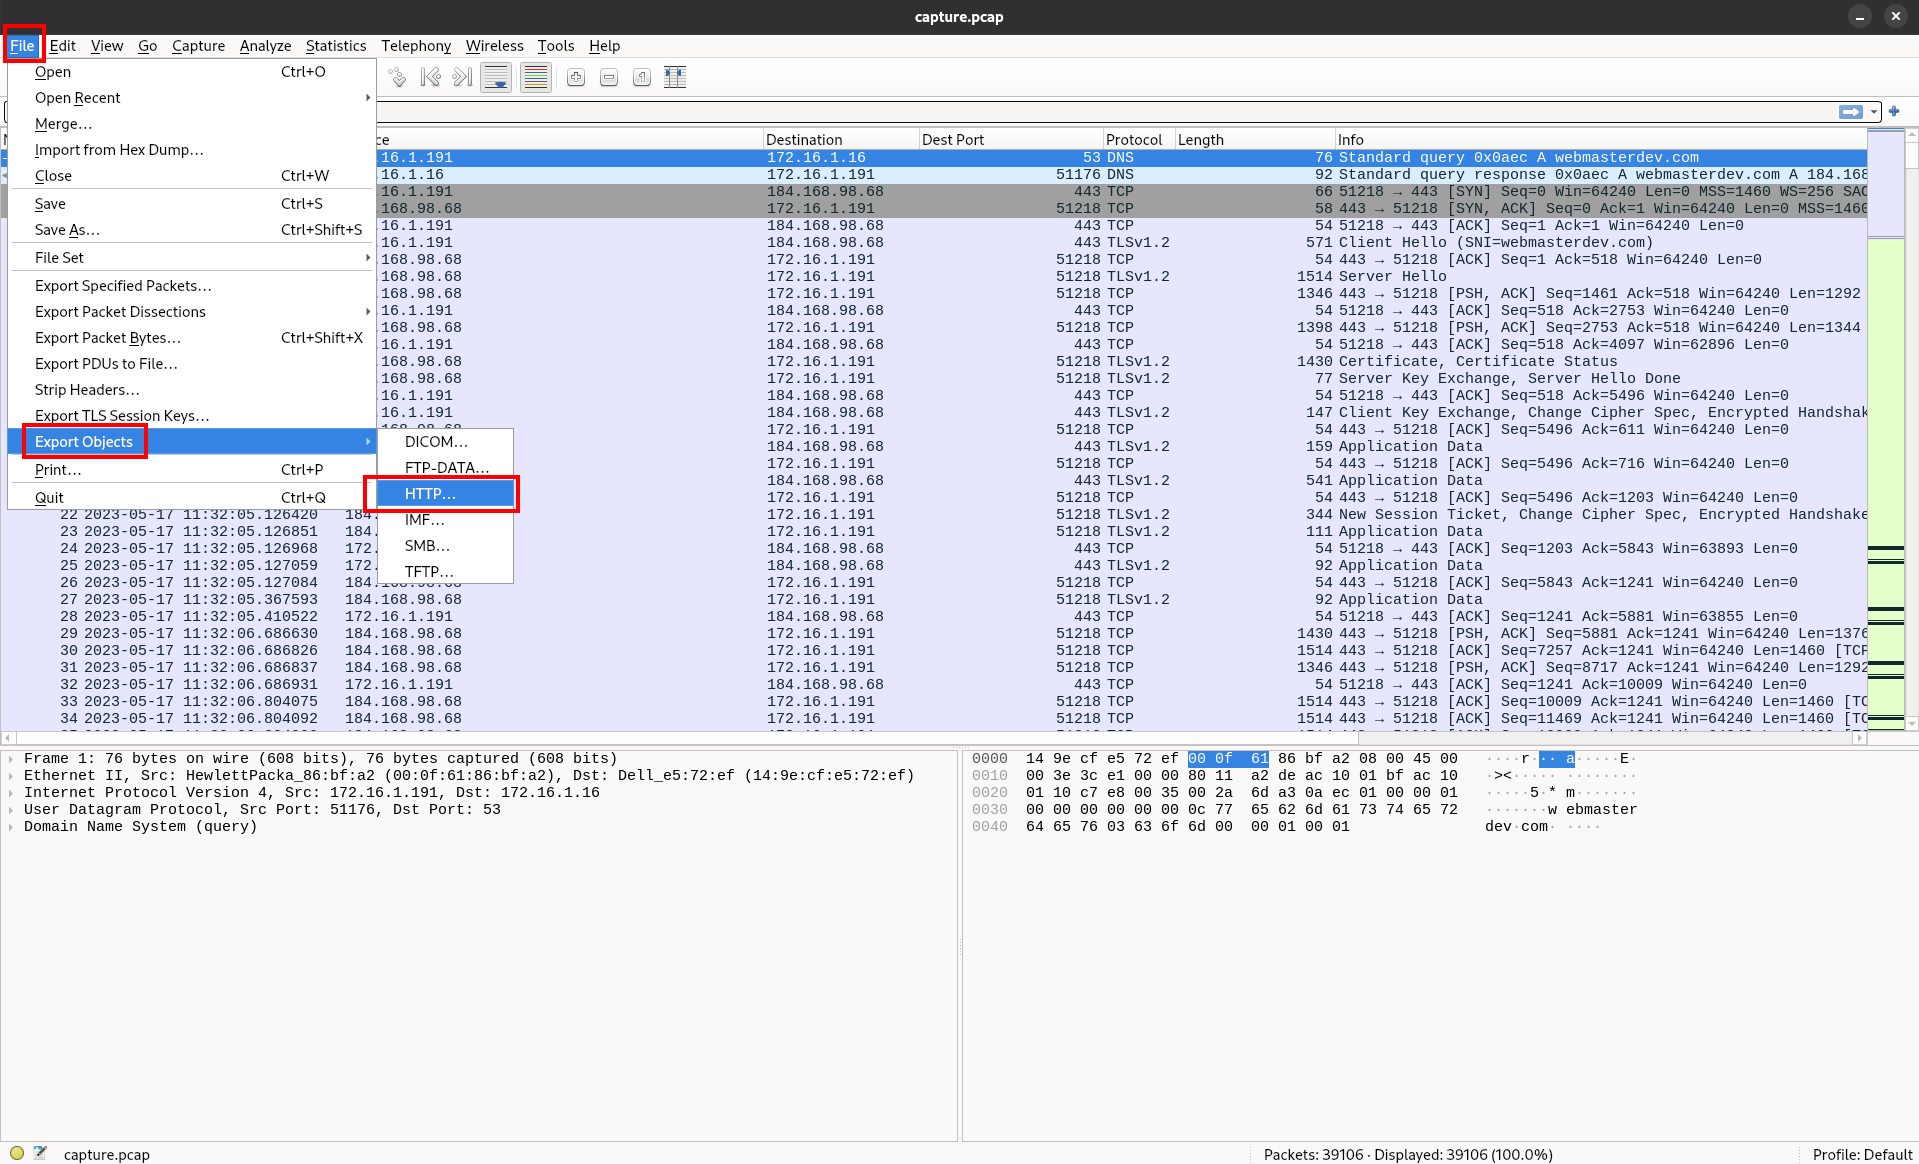The height and width of the screenshot is (1164, 1919).
Task: Choose Export TLS Session Keys…
Action: [x=192, y=416]
